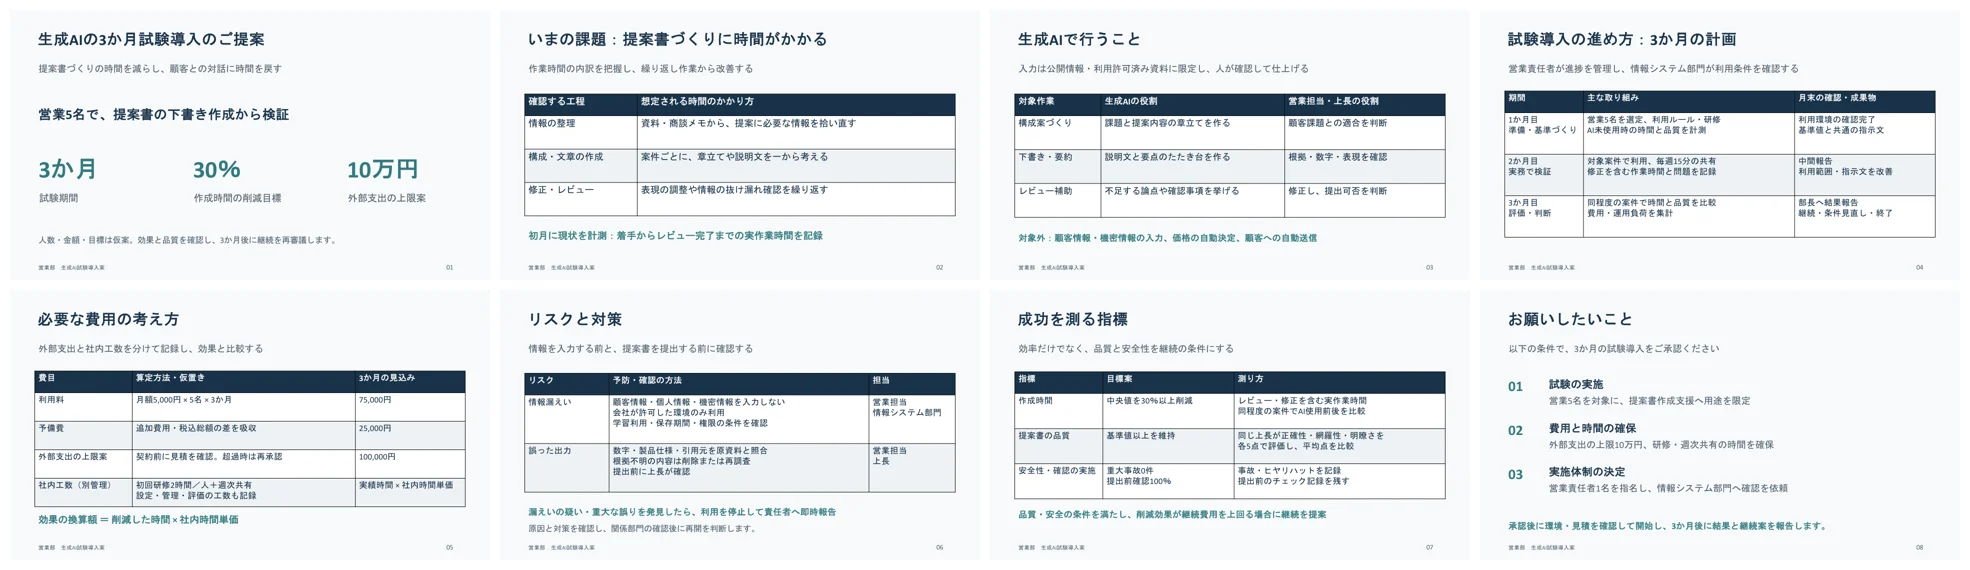Select the indicator cell 提案書の品質
The width and height of the screenshot is (1970, 570).
(1058, 446)
